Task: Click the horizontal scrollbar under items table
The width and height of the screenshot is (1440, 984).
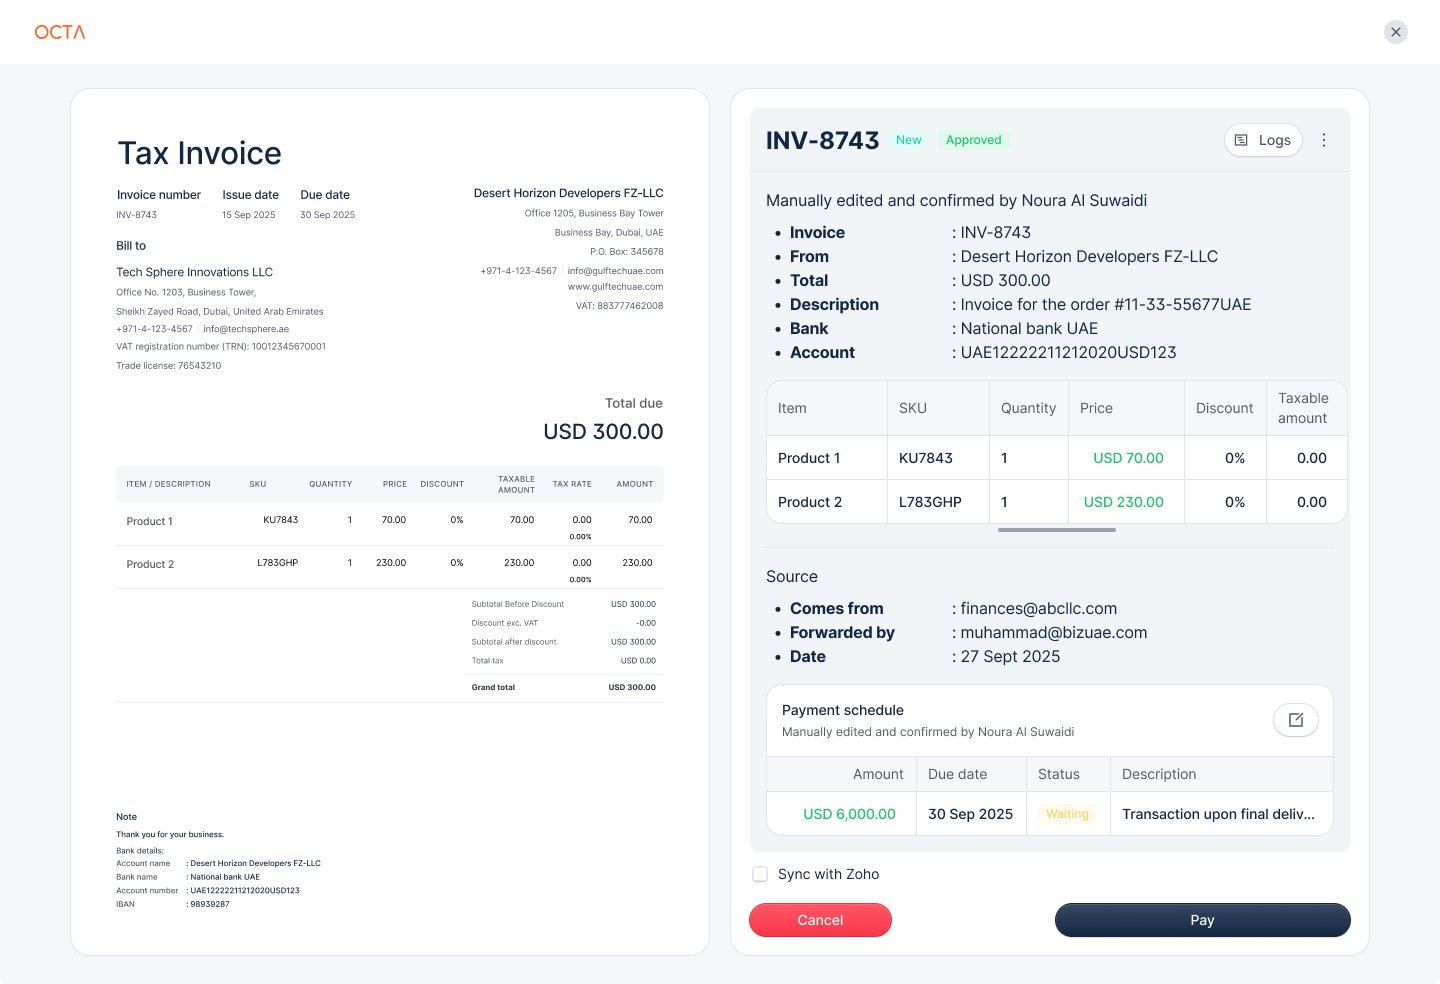Action: click(1057, 530)
